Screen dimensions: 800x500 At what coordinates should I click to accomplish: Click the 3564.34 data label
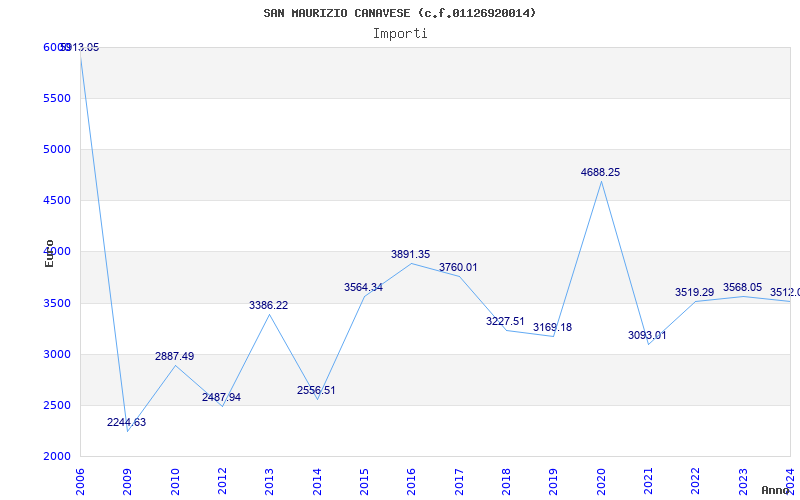(363, 287)
